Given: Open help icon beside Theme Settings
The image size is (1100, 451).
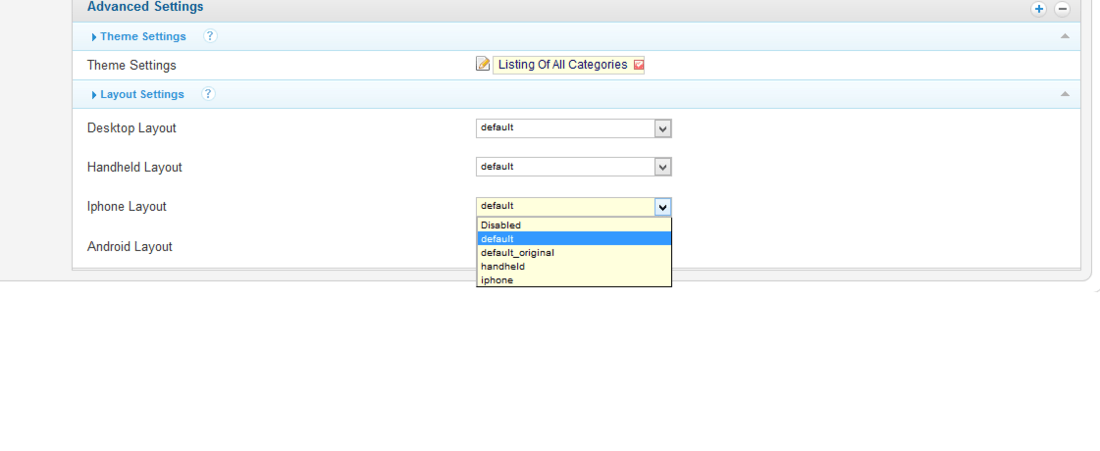Looking at the screenshot, I should (x=210, y=36).
